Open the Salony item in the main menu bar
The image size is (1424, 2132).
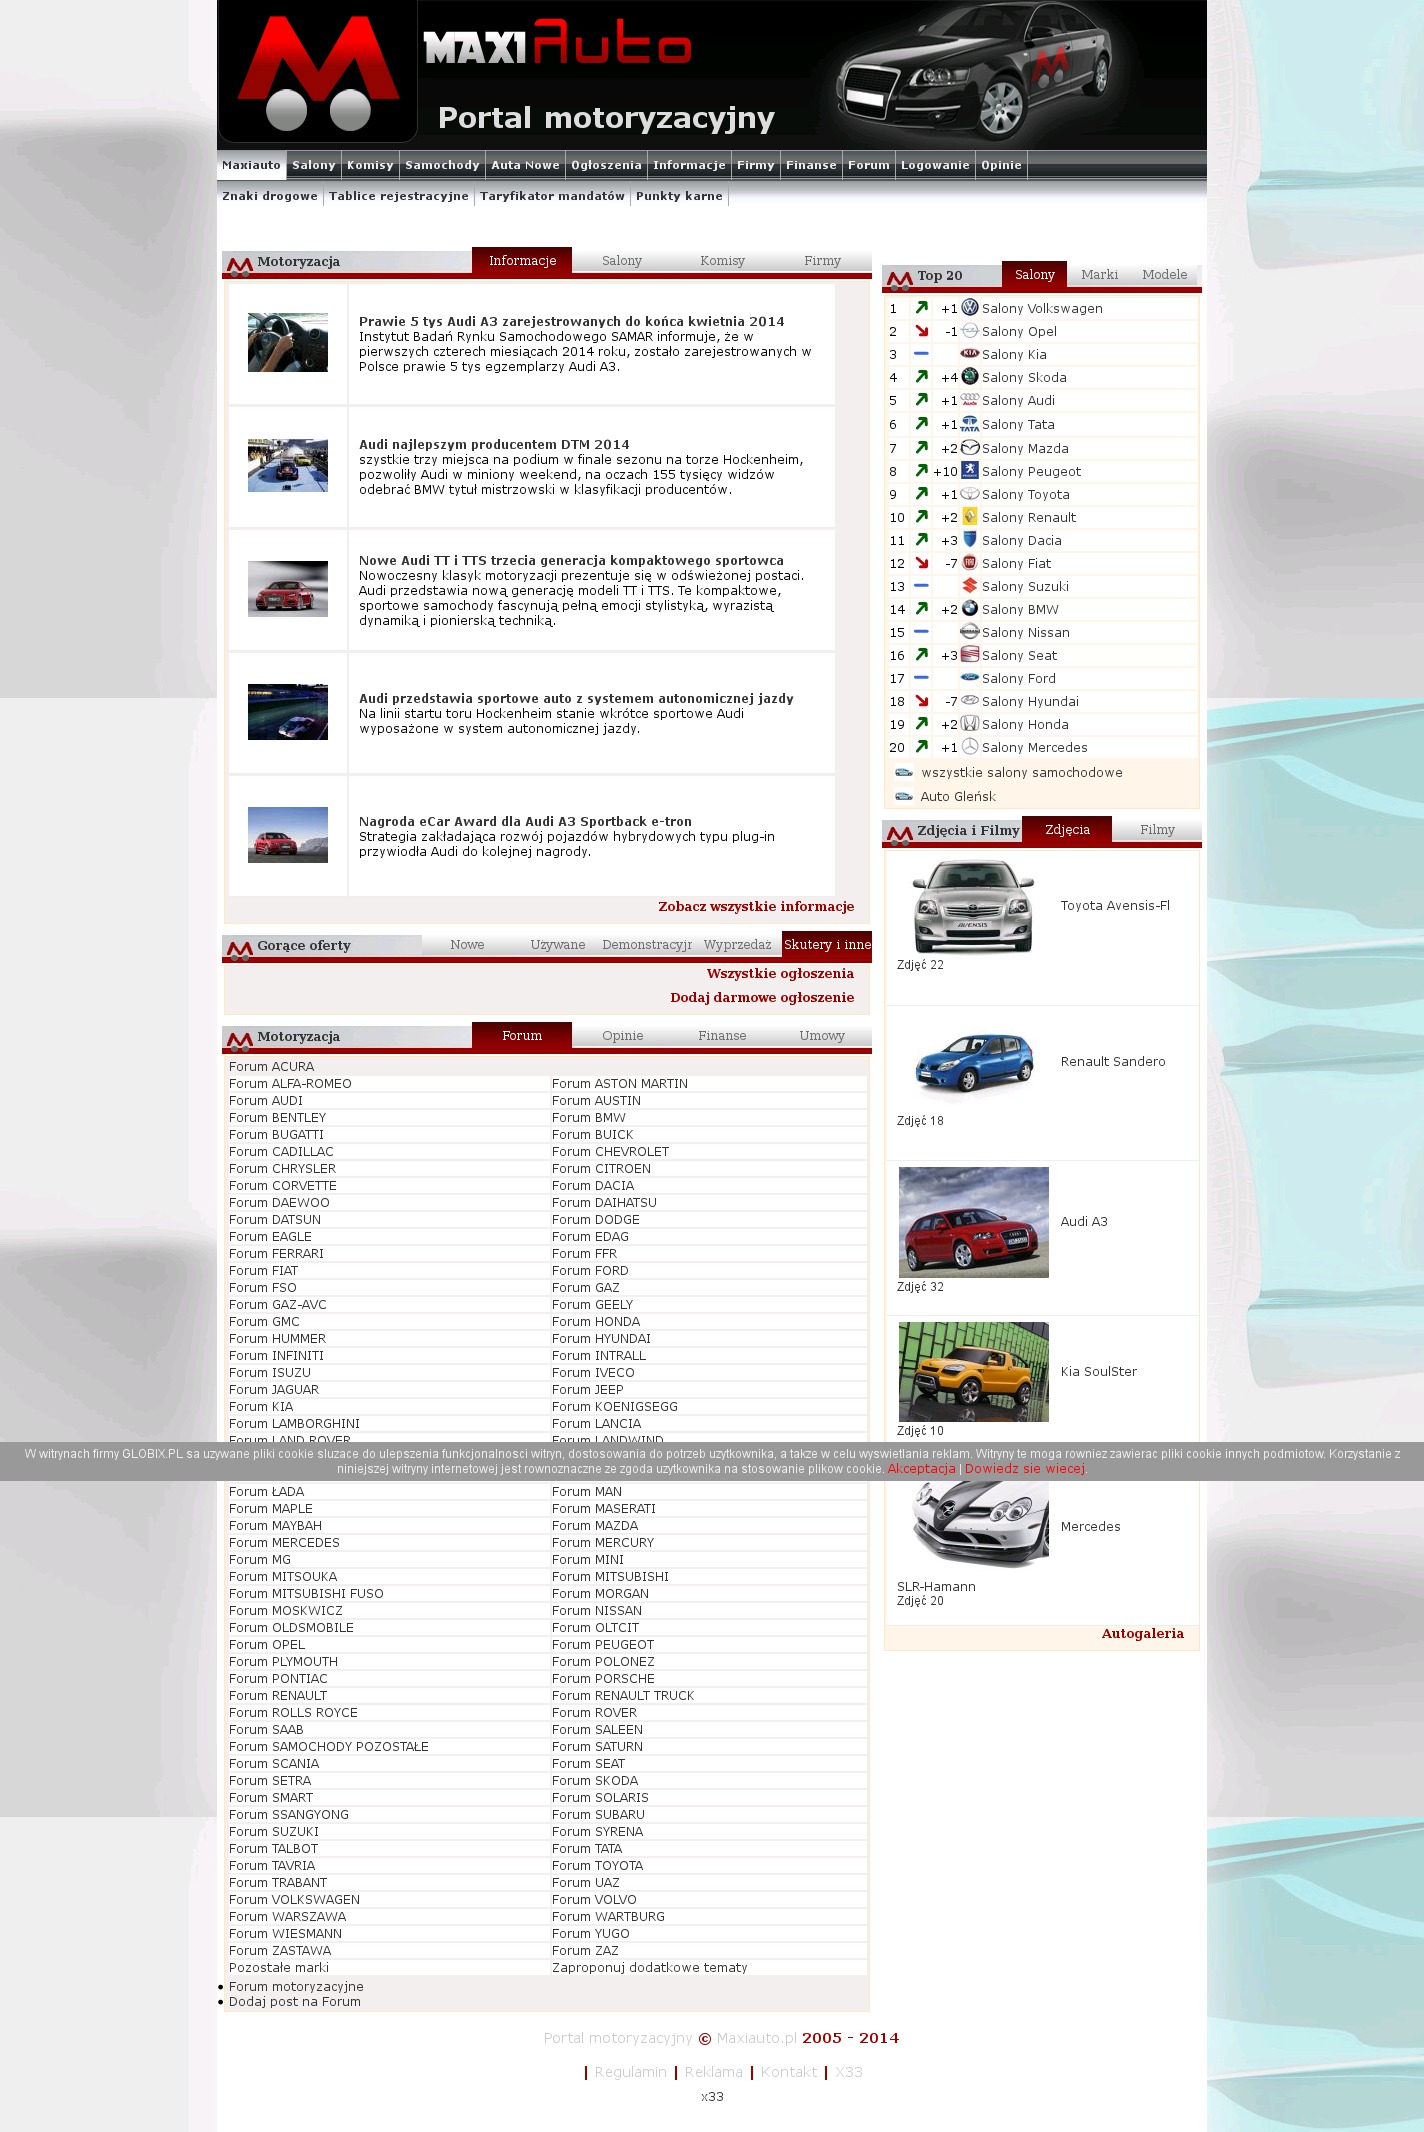(314, 165)
